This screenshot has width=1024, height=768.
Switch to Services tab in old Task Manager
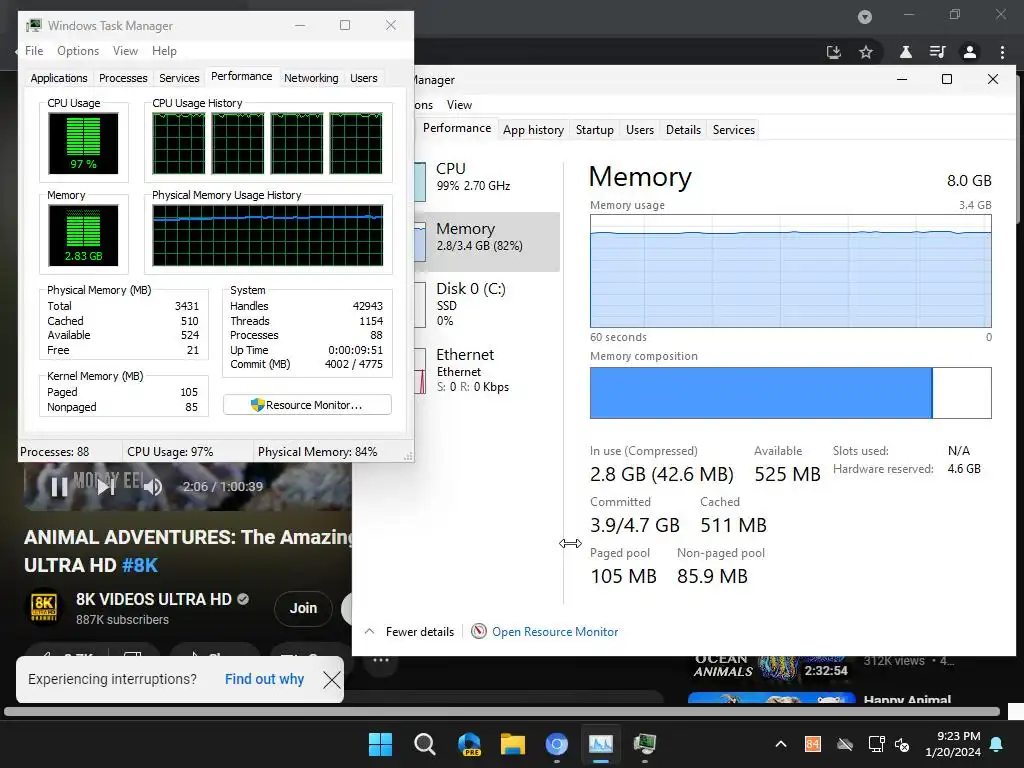tap(179, 78)
